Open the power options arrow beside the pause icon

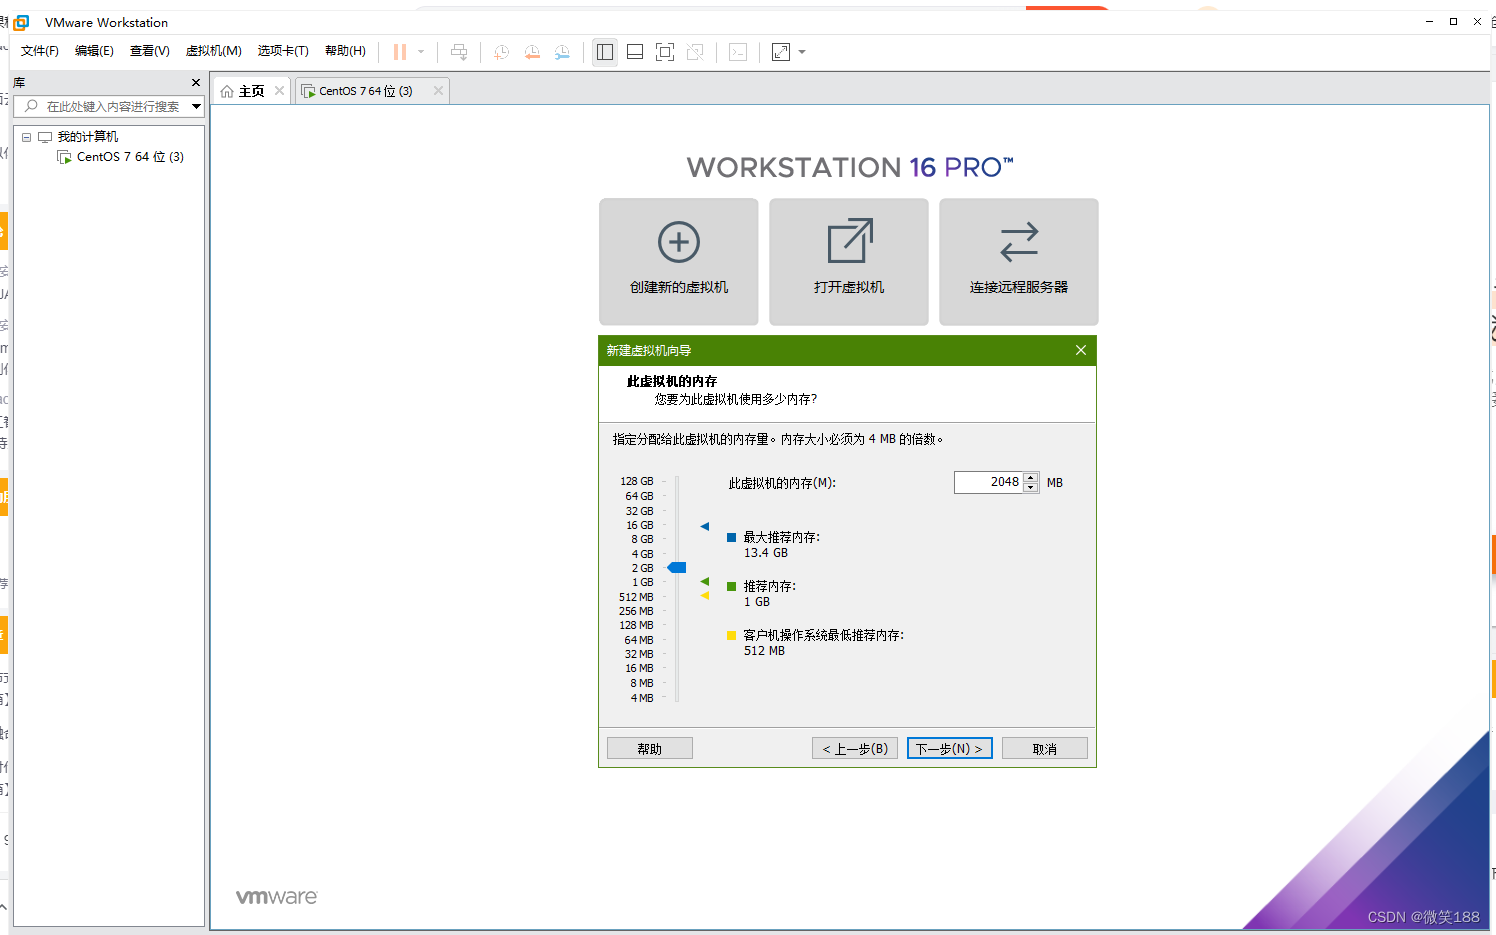pyautogui.click(x=421, y=52)
